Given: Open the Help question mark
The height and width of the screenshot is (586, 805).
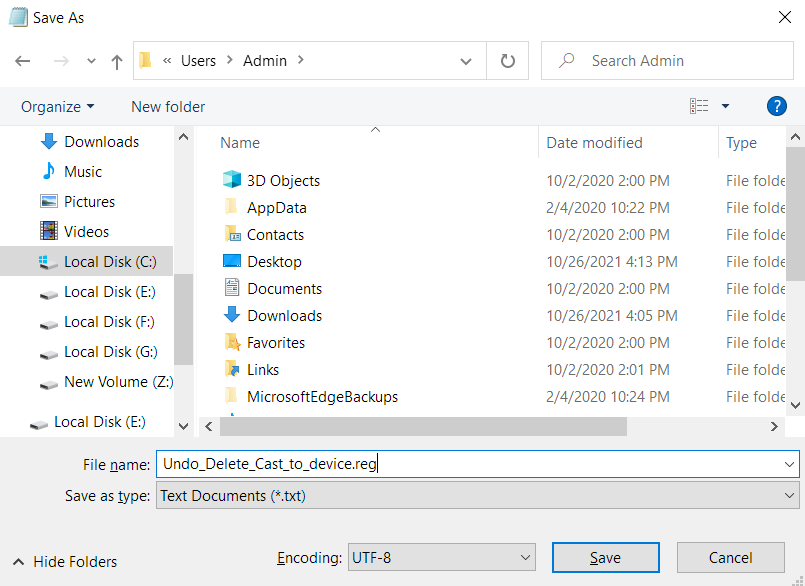Looking at the screenshot, I should point(777,106).
